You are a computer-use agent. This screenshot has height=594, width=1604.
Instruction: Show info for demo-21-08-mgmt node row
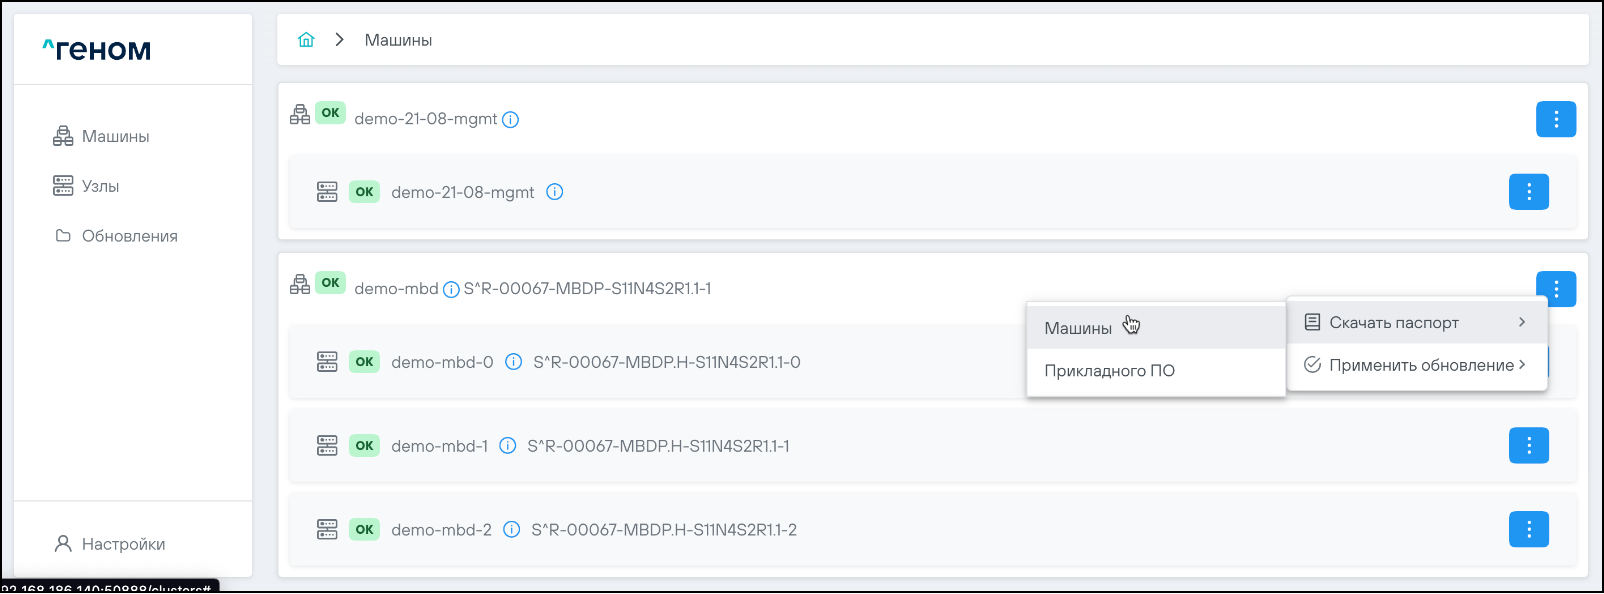pos(555,192)
